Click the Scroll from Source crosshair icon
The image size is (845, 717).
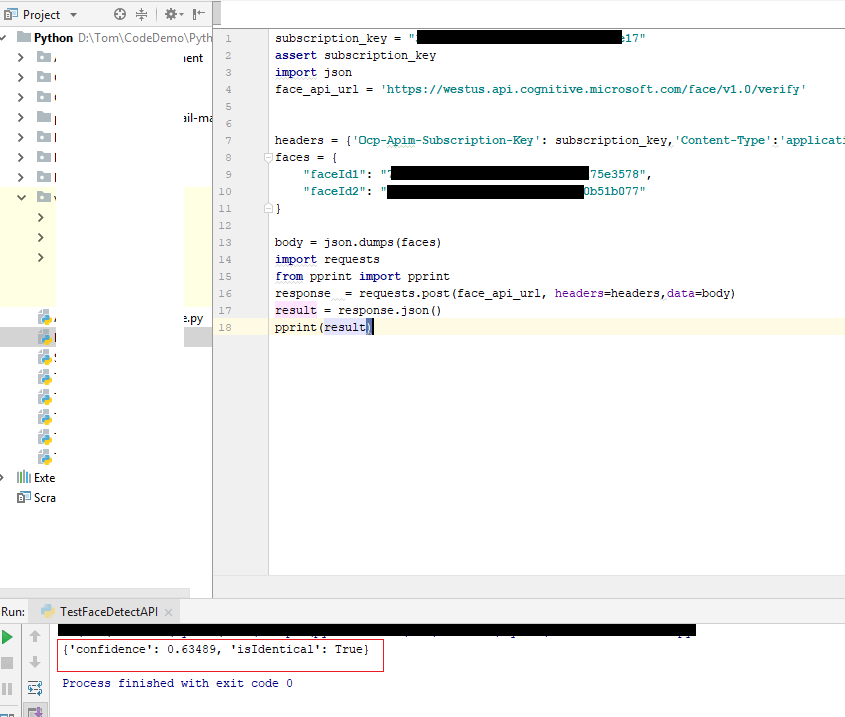coord(120,15)
